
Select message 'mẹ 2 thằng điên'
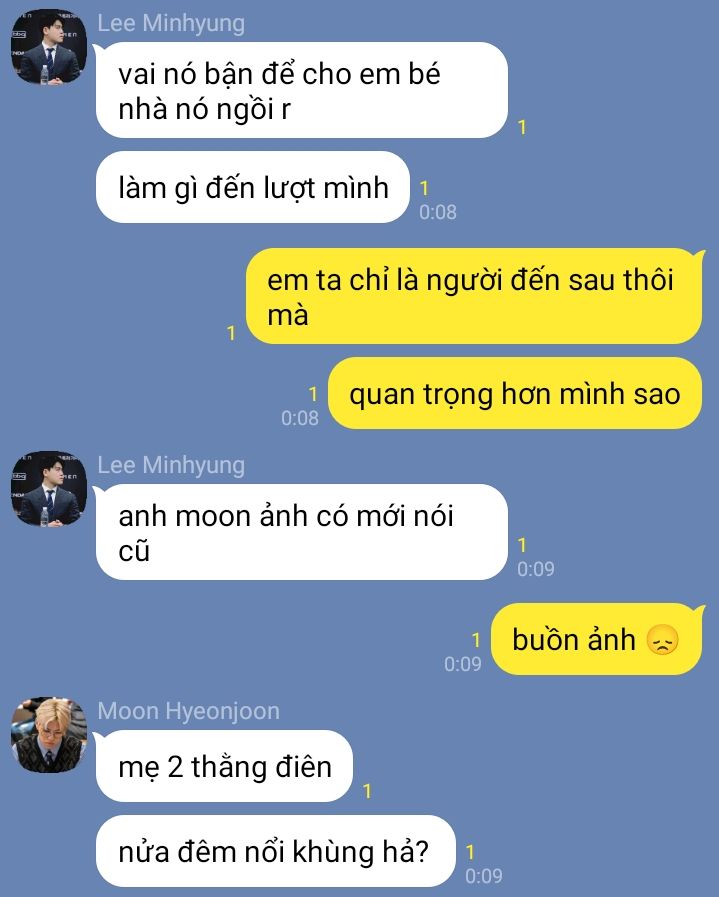tap(224, 767)
